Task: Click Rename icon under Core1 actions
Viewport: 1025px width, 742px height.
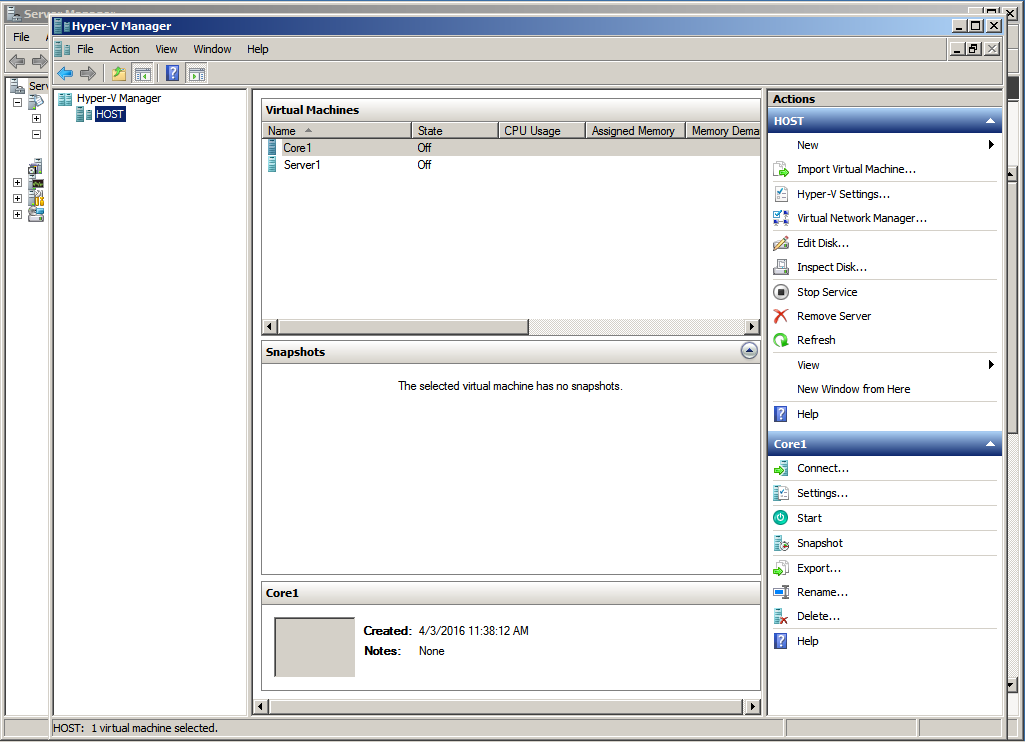Action: point(781,592)
